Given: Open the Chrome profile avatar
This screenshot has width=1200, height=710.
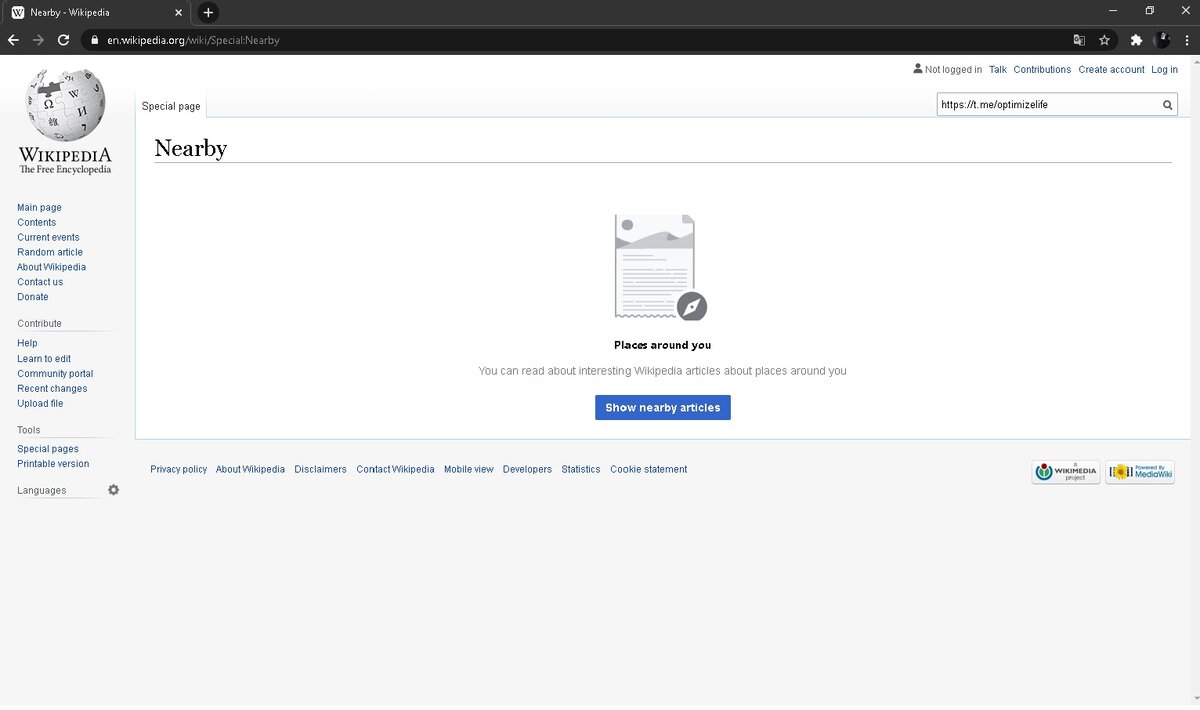Looking at the screenshot, I should click(x=1162, y=40).
